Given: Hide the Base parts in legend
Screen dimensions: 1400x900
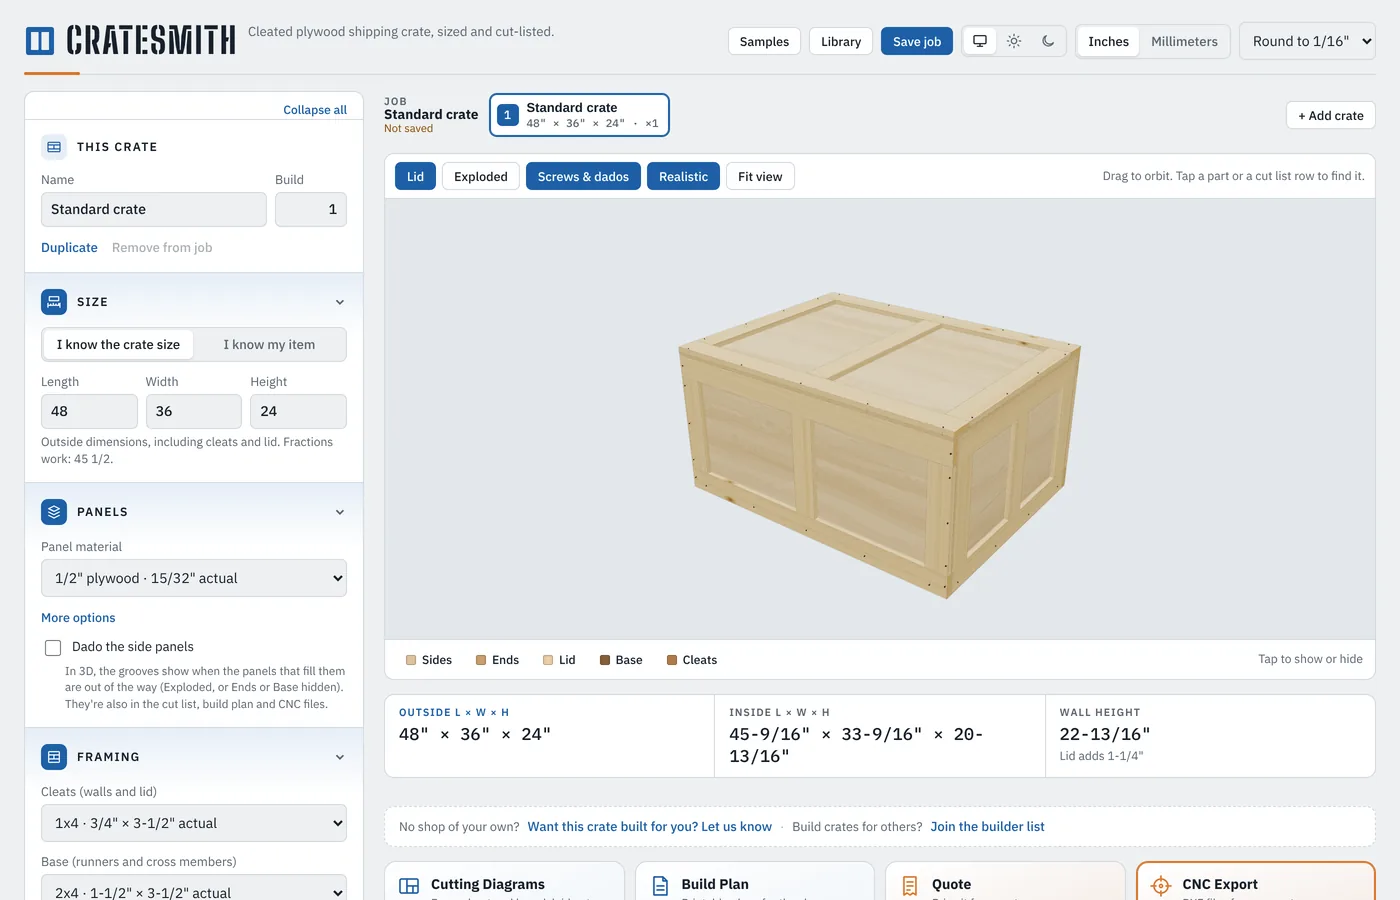Looking at the screenshot, I should tap(621, 660).
